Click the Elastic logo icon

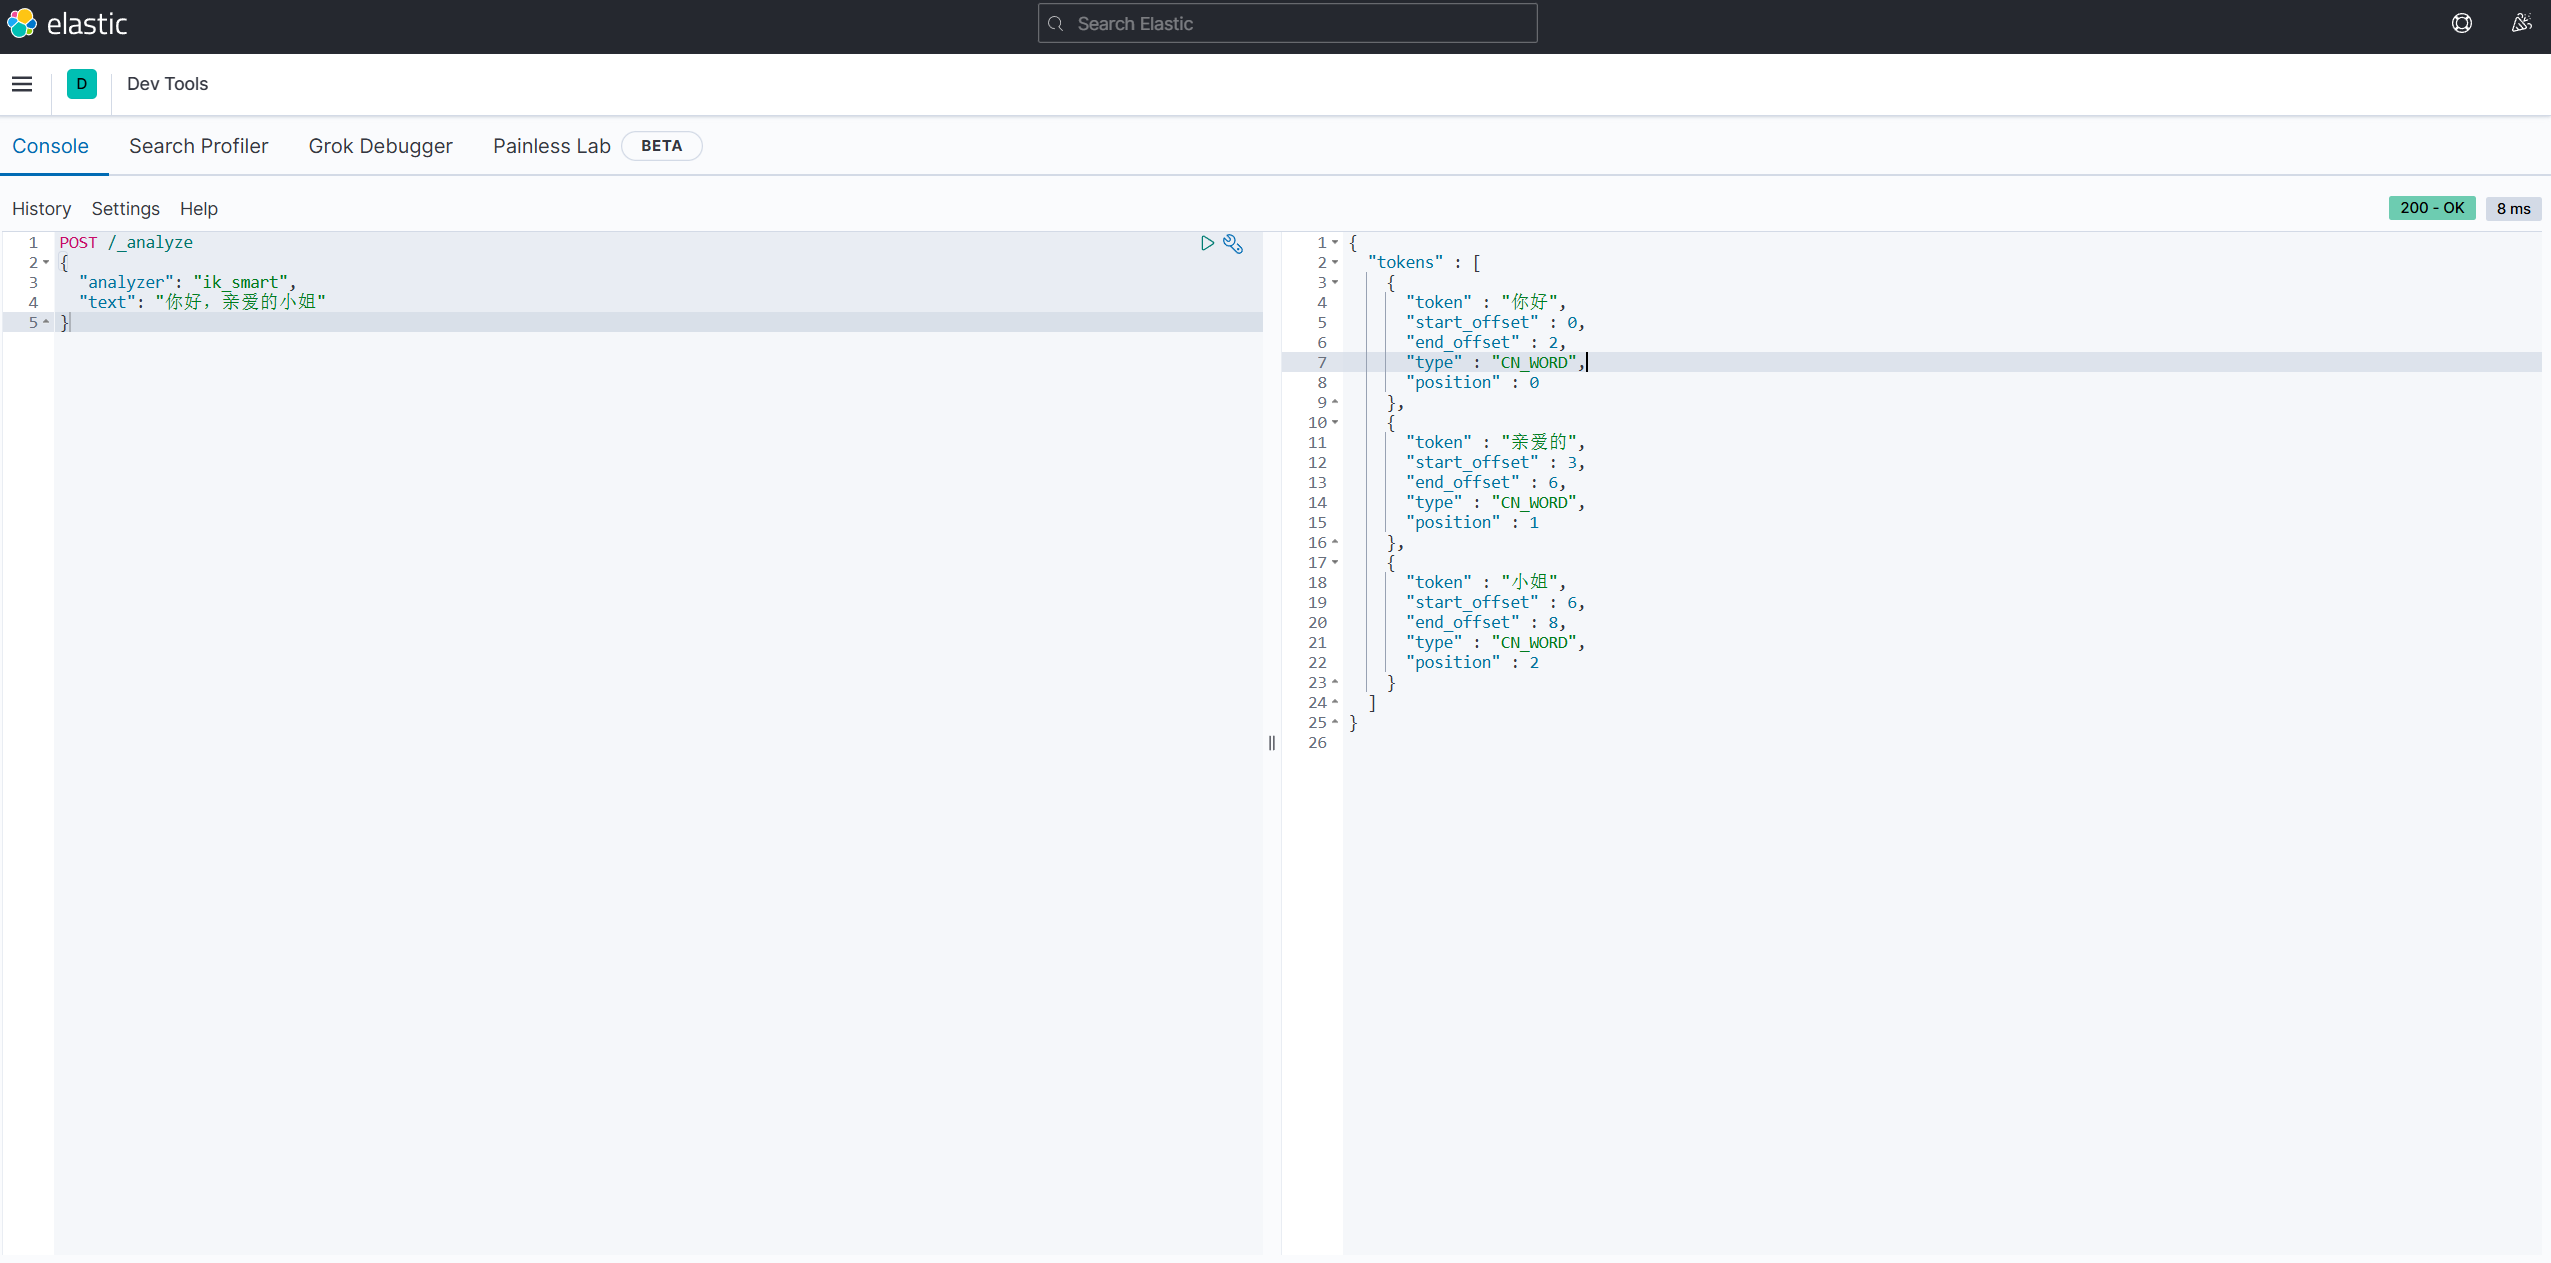point(22,23)
